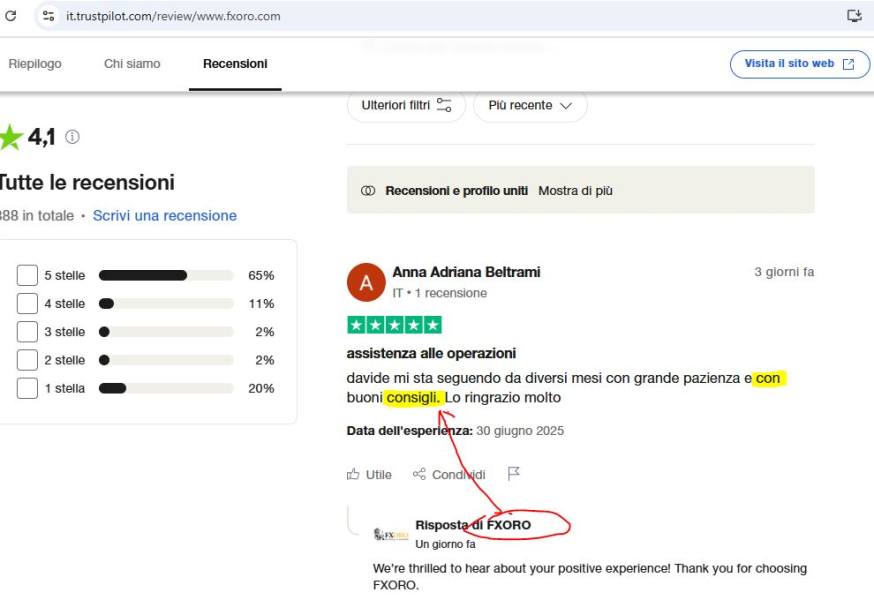
Task: Switch to the Chi siamo tab
Action: click(132, 64)
